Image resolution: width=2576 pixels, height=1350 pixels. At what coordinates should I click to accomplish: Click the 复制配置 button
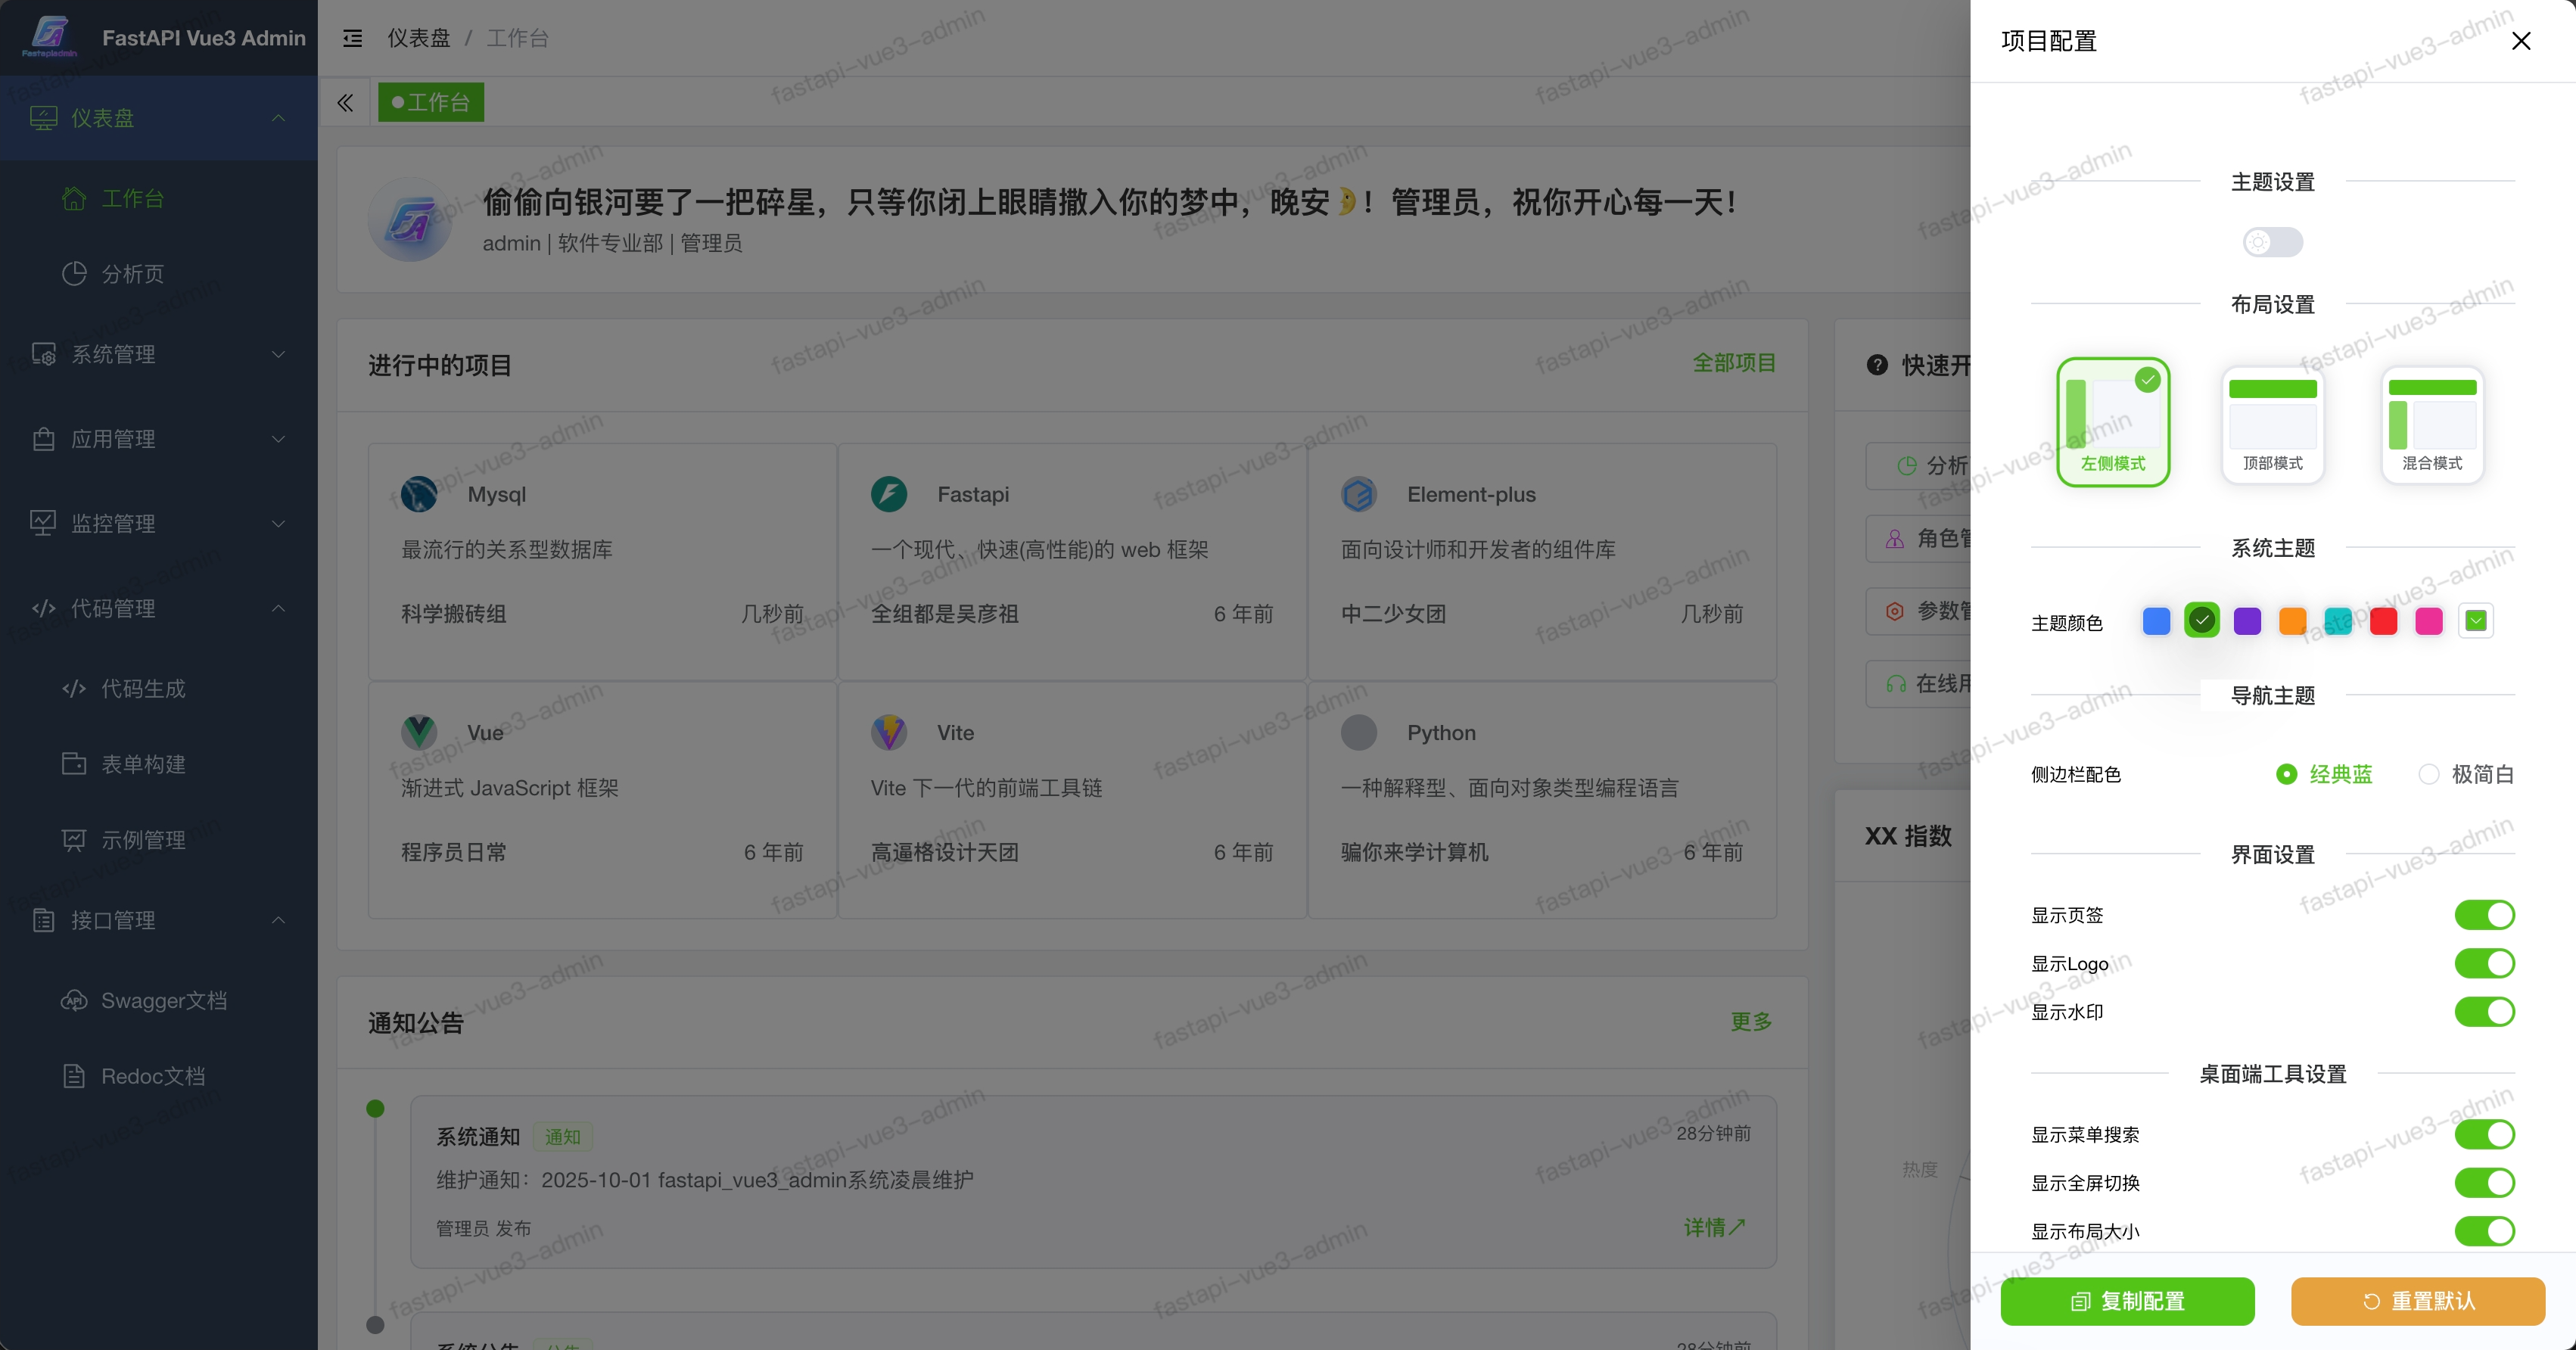tap(2127, 1301)
